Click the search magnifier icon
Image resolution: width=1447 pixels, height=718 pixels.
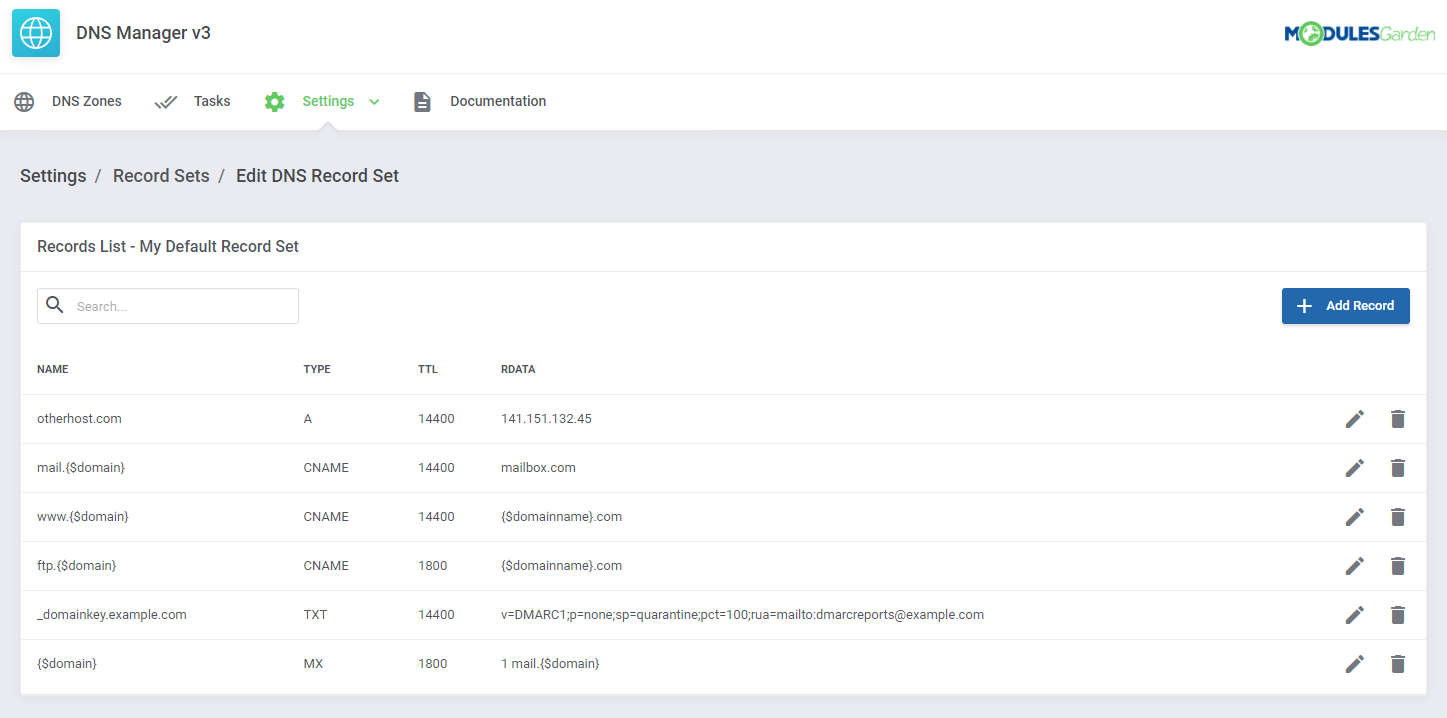pos(55,305)
